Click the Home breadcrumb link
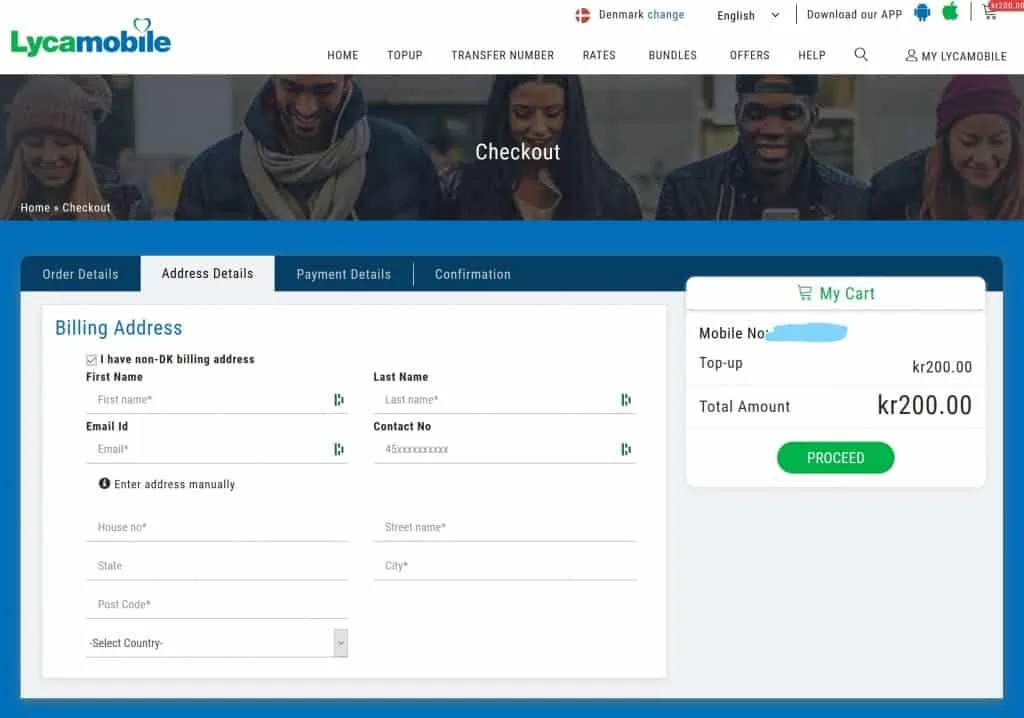Screen dimensions: 1024x718 (x=35, y=208)
